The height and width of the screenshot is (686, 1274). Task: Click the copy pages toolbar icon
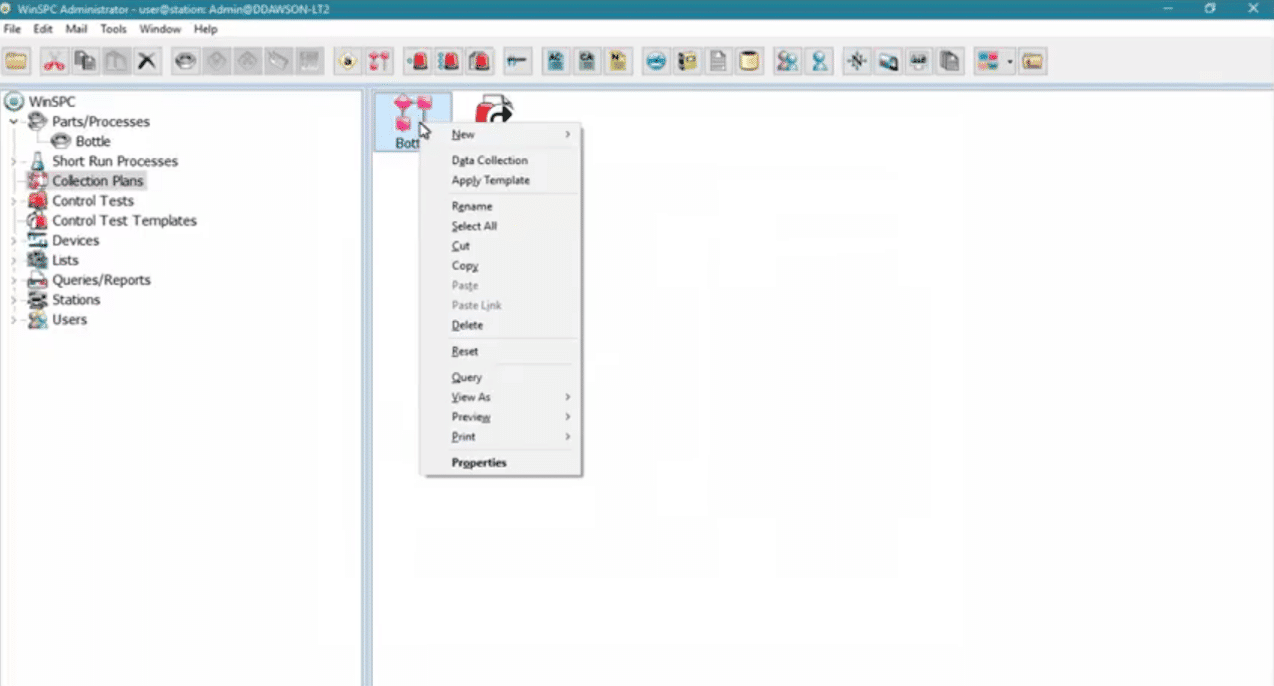point(950,62)
